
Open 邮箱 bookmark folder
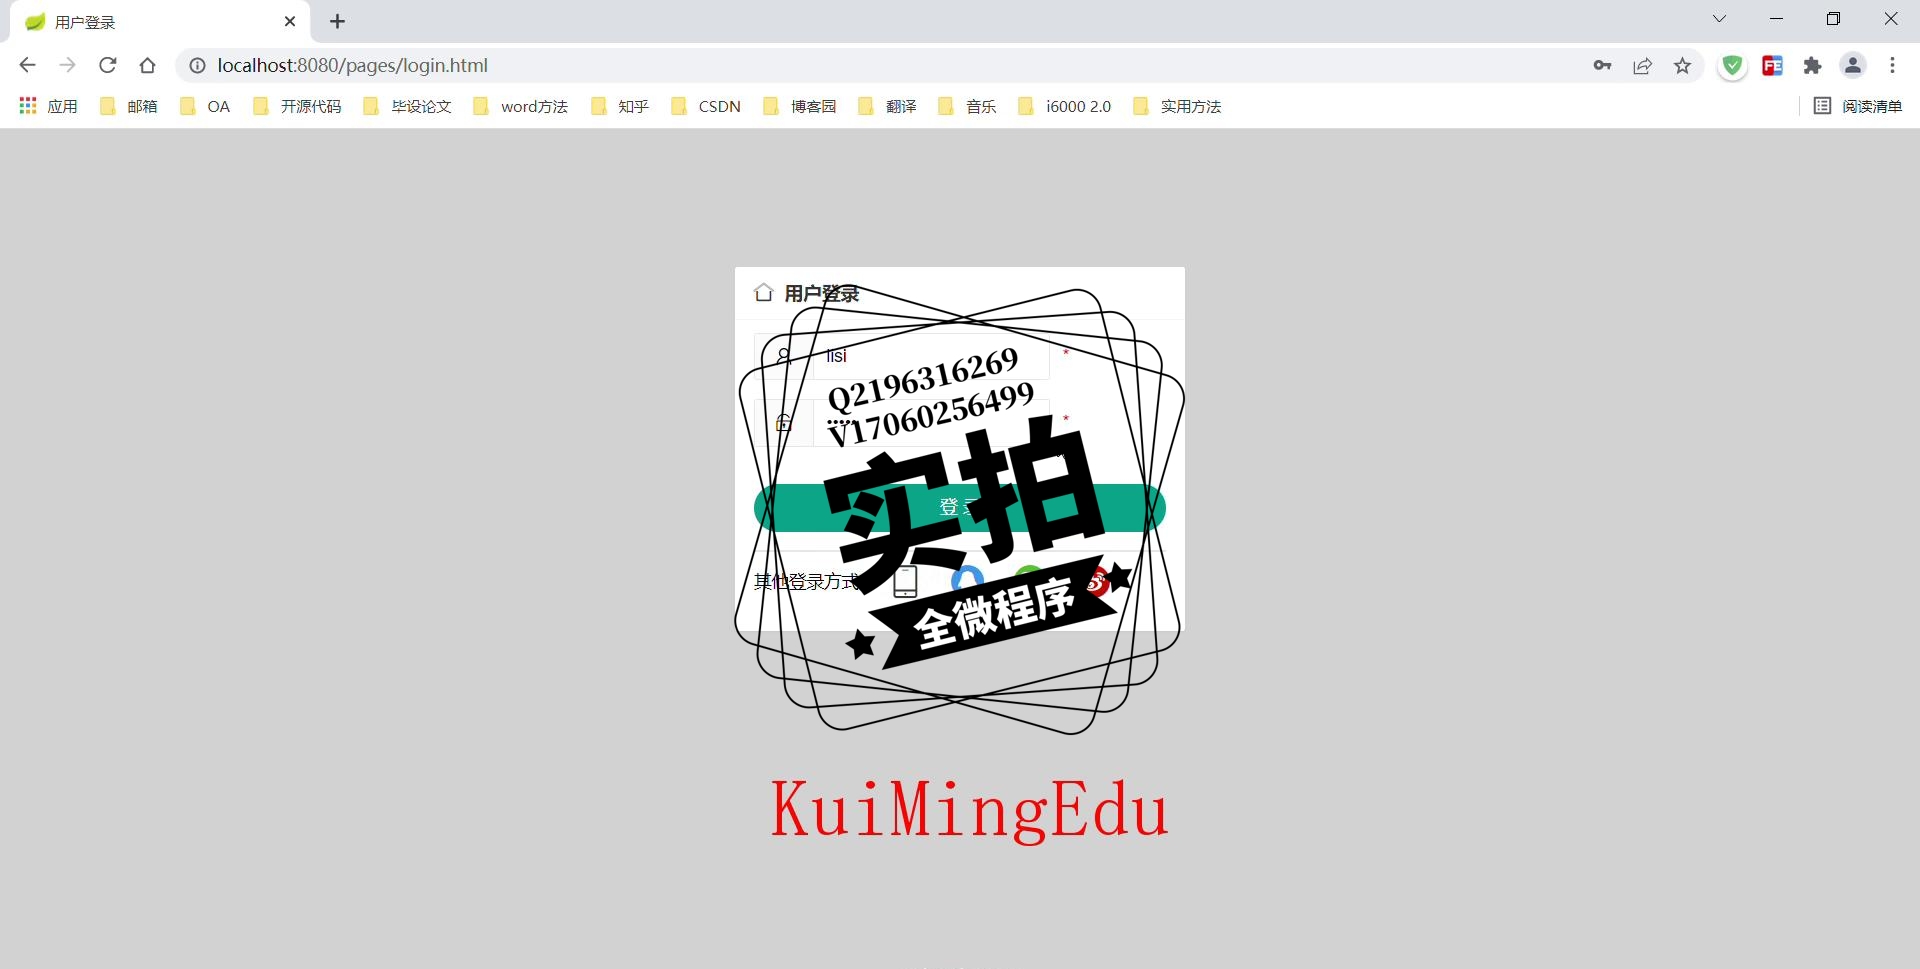(x=128, y=106)
